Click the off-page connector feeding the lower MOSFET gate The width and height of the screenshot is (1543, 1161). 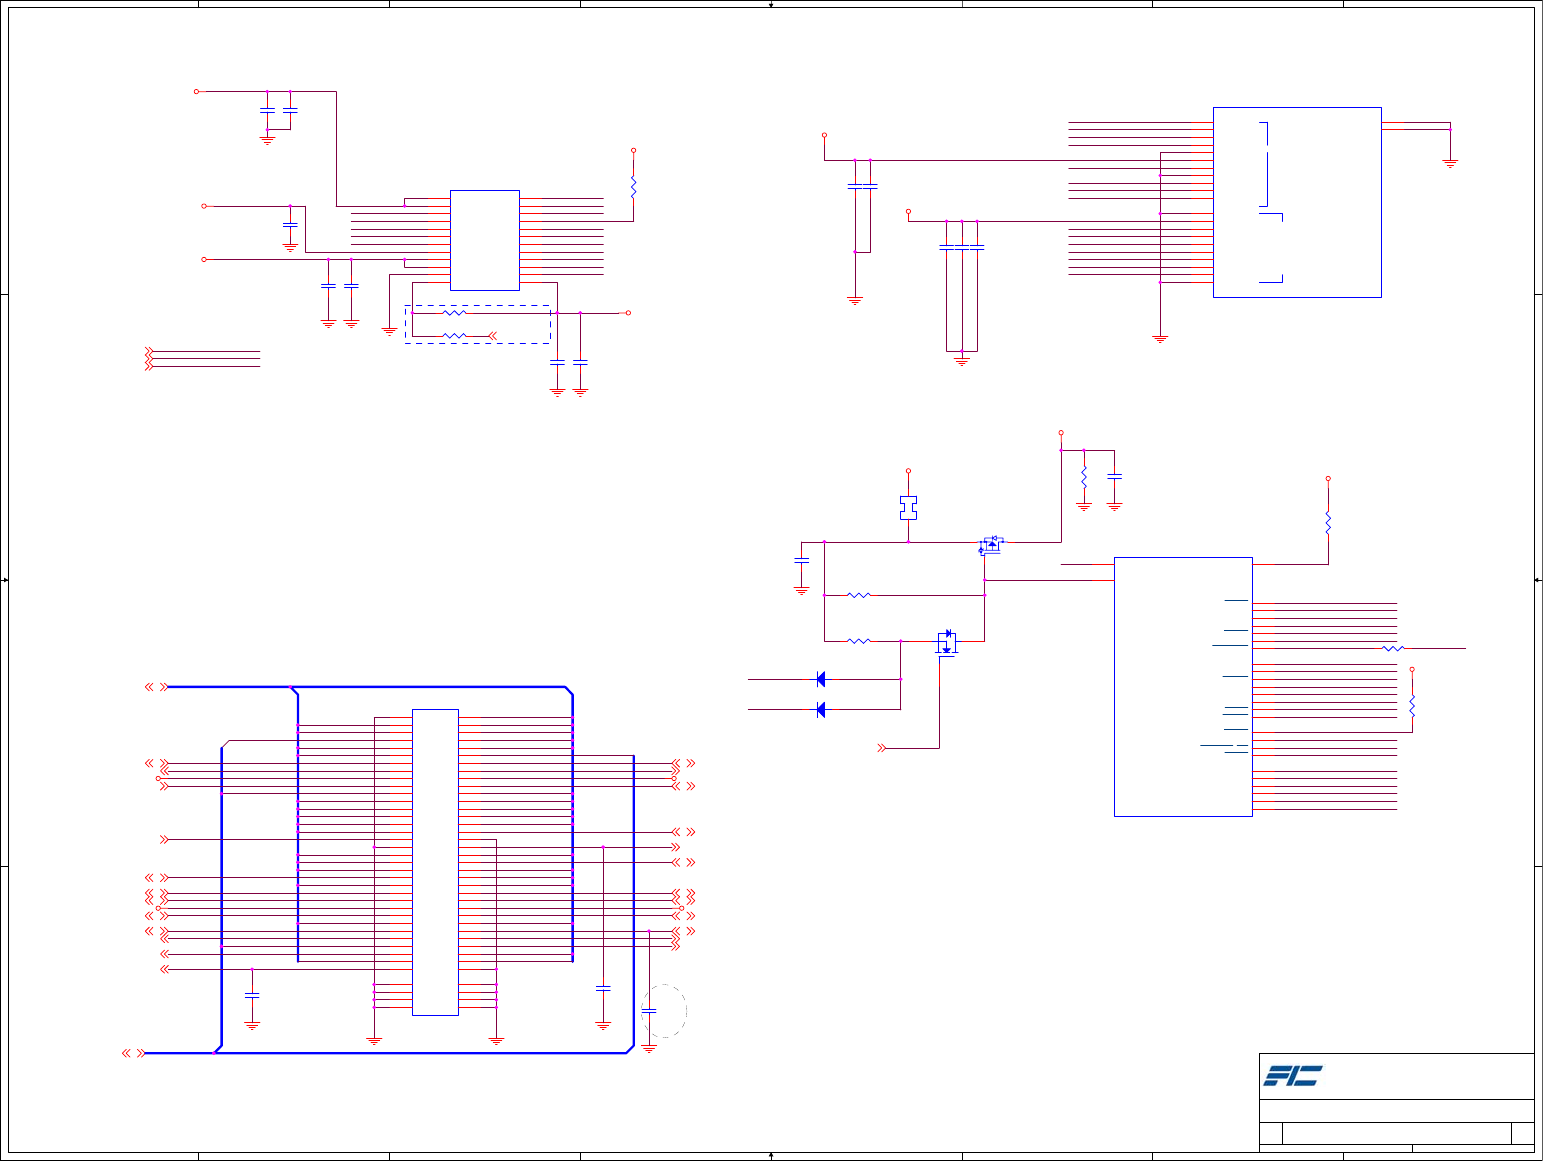pyautogui.click(x=882, y=748)
